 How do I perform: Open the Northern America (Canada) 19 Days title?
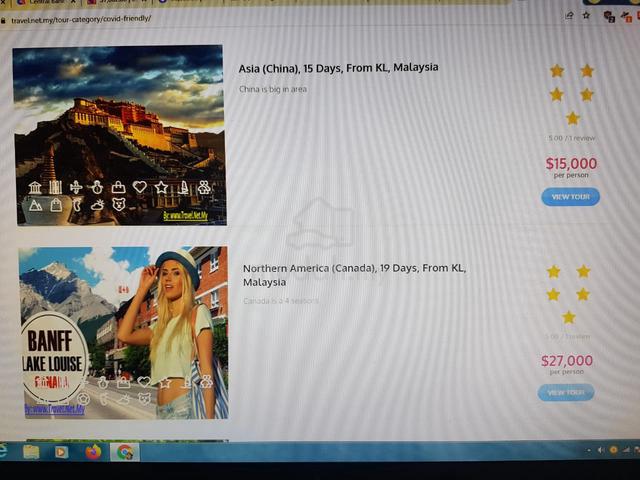[354, 275]
